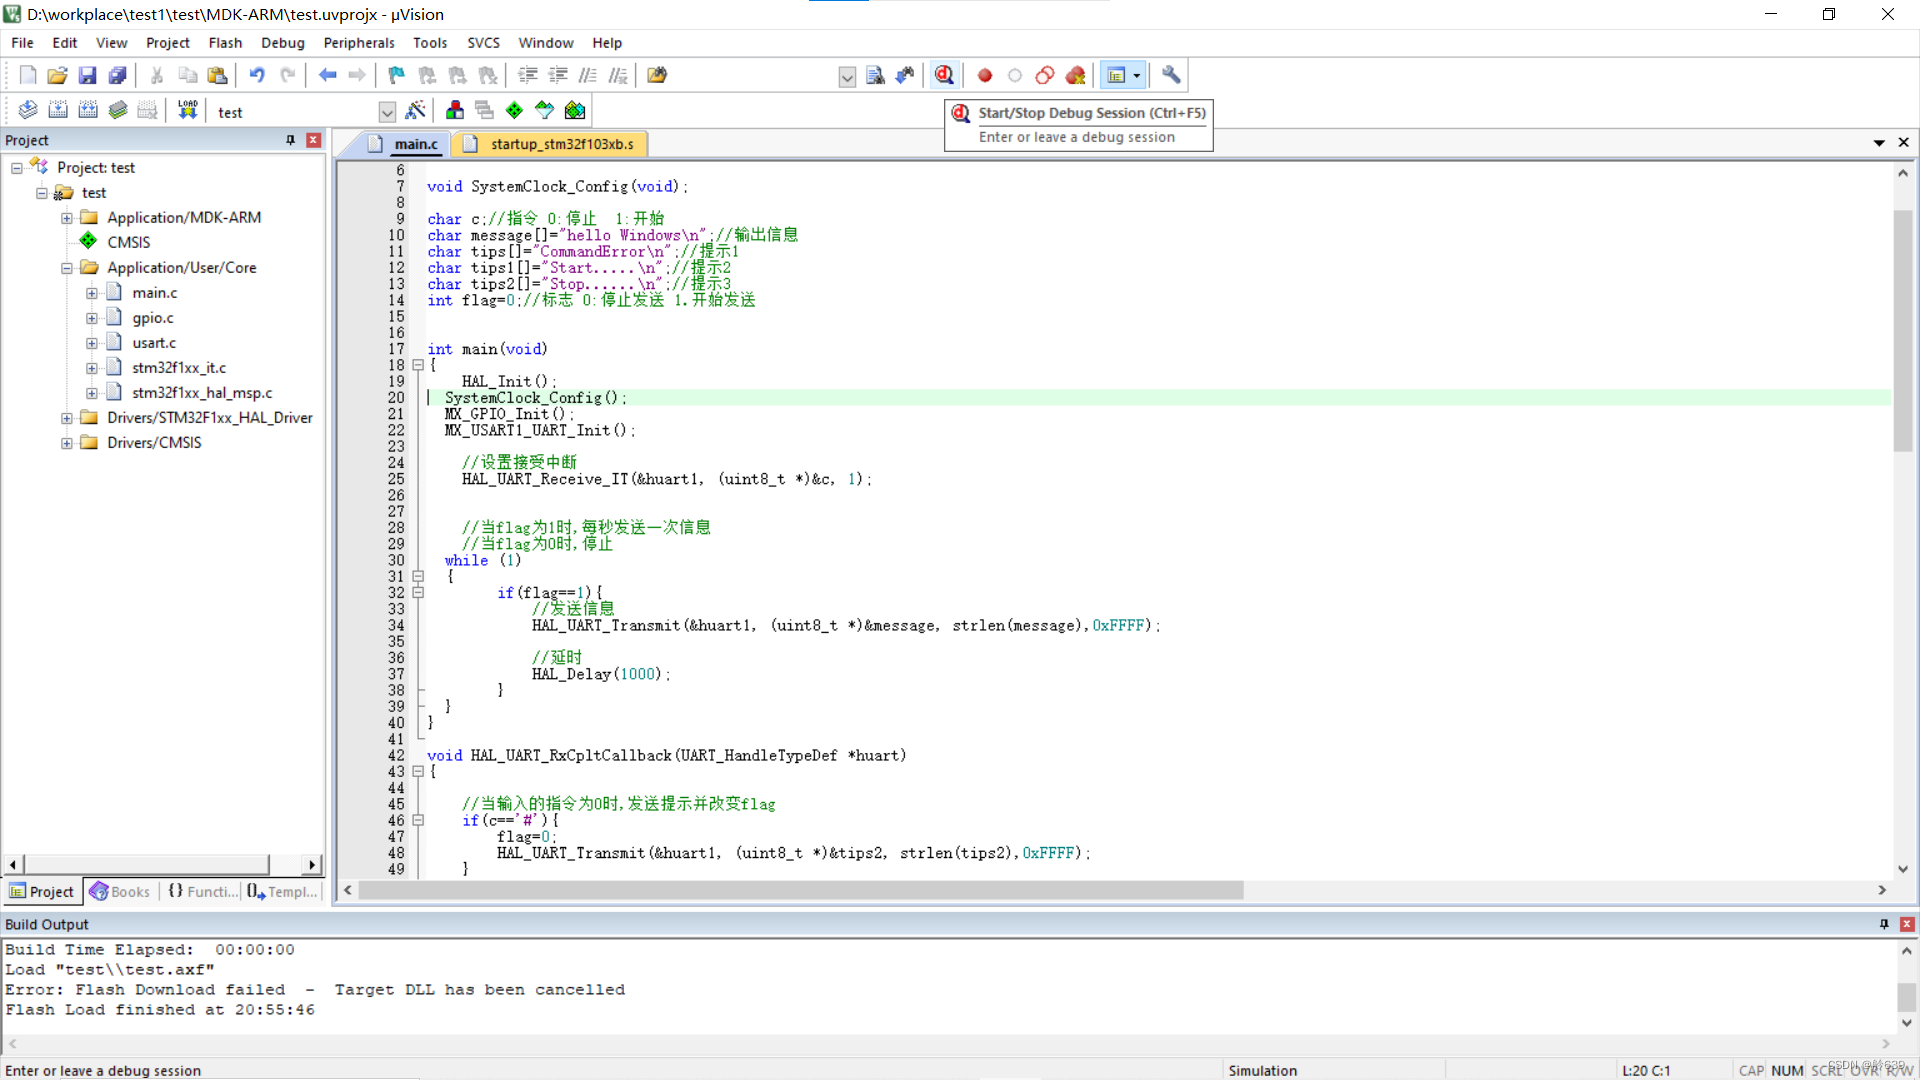Save the current file with the floppy icon
The height and width of the screenshot is (1080, 1920).
point(87,75)
